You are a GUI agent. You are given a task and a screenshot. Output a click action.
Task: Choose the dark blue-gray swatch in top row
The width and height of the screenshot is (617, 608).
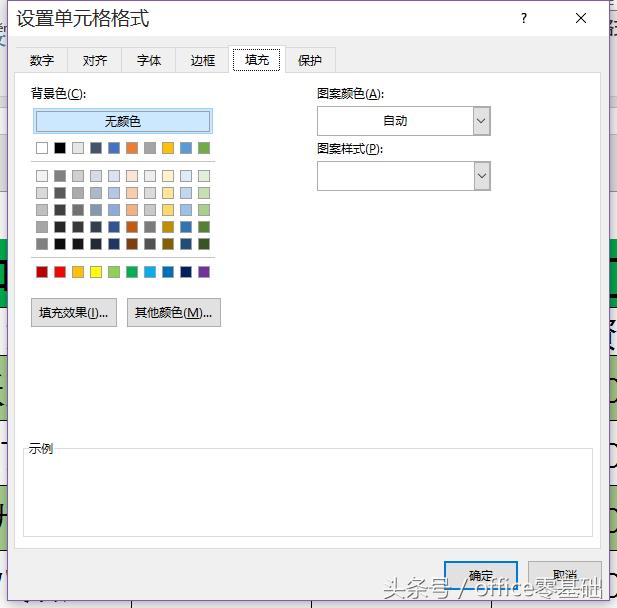pos(96,148)
